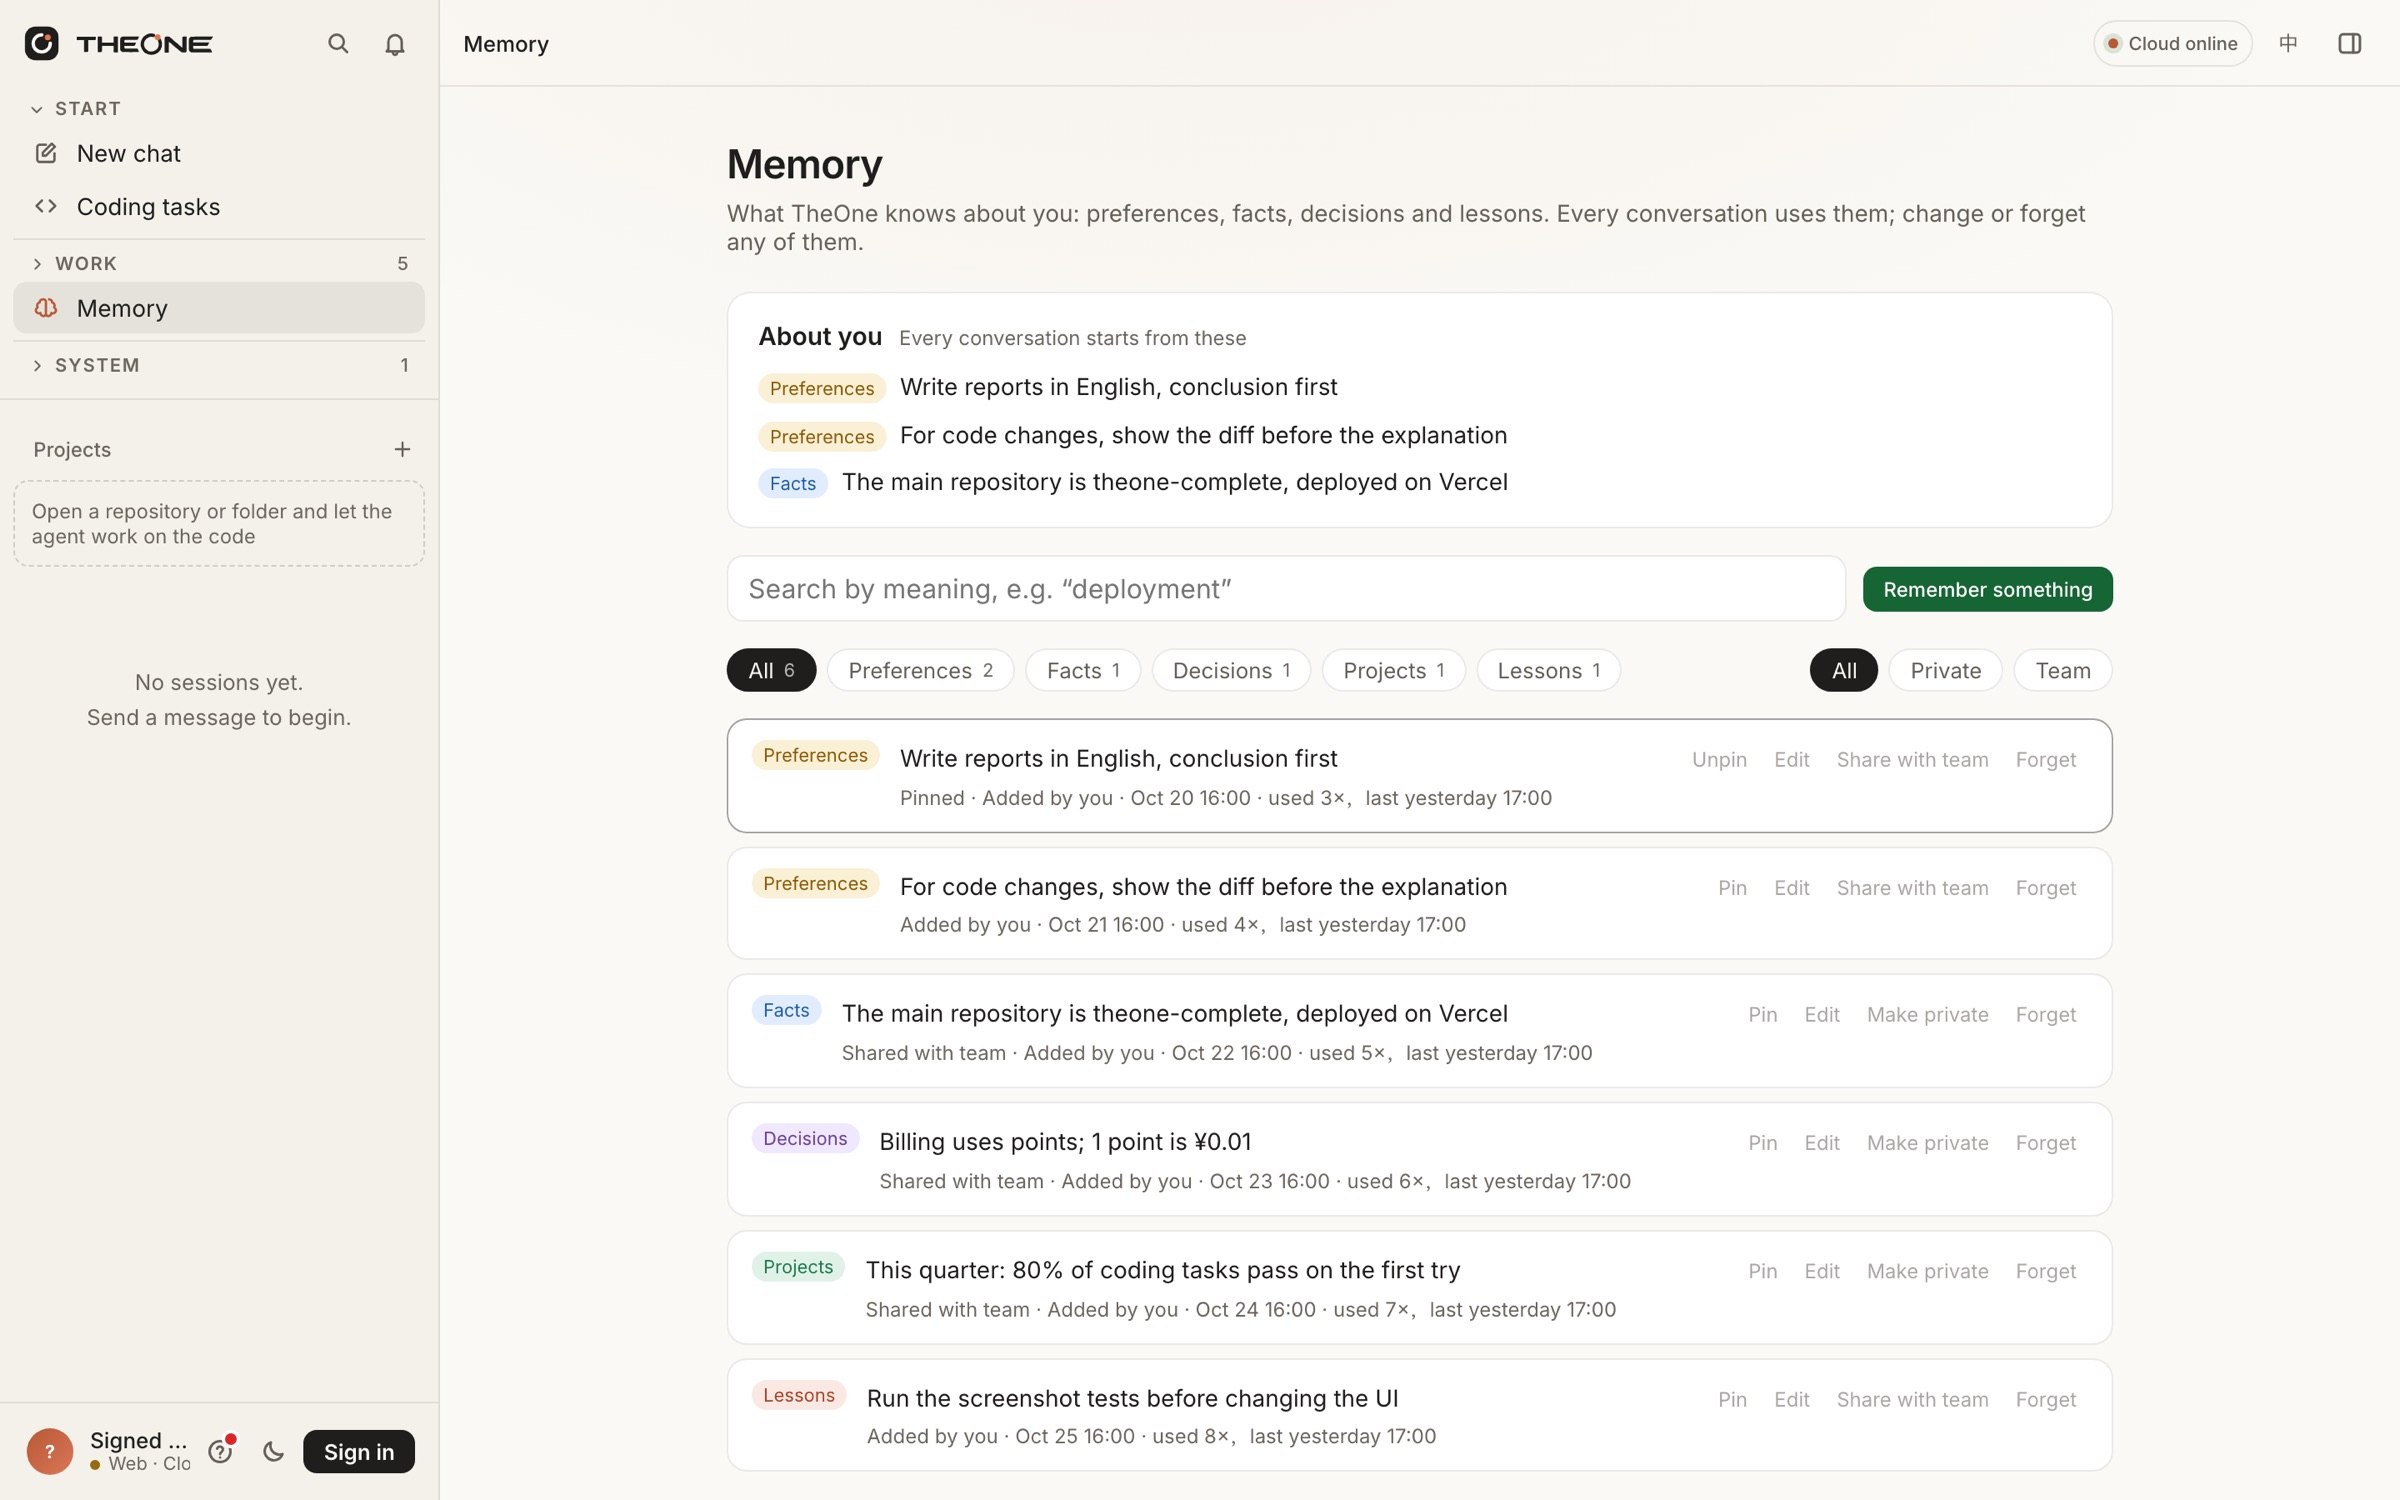The image size is (2400, 1500).
Task: Filter memories by Projects tab
Action: (x=1394, y=670)
